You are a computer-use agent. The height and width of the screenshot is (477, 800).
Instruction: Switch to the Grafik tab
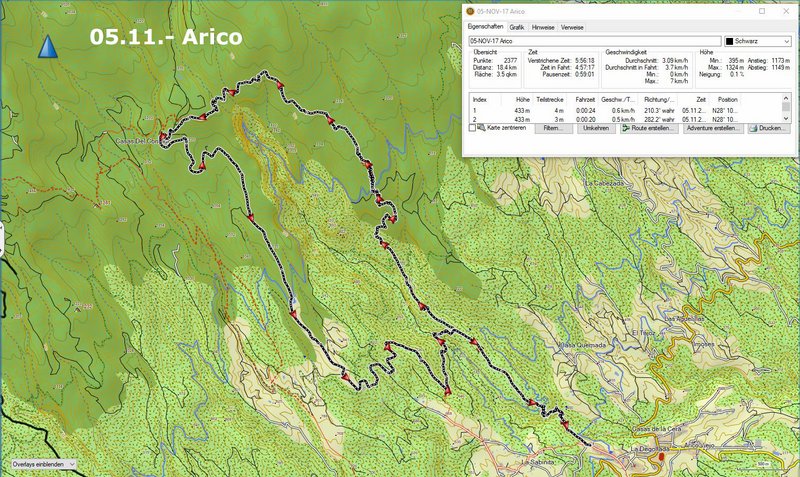517,27
